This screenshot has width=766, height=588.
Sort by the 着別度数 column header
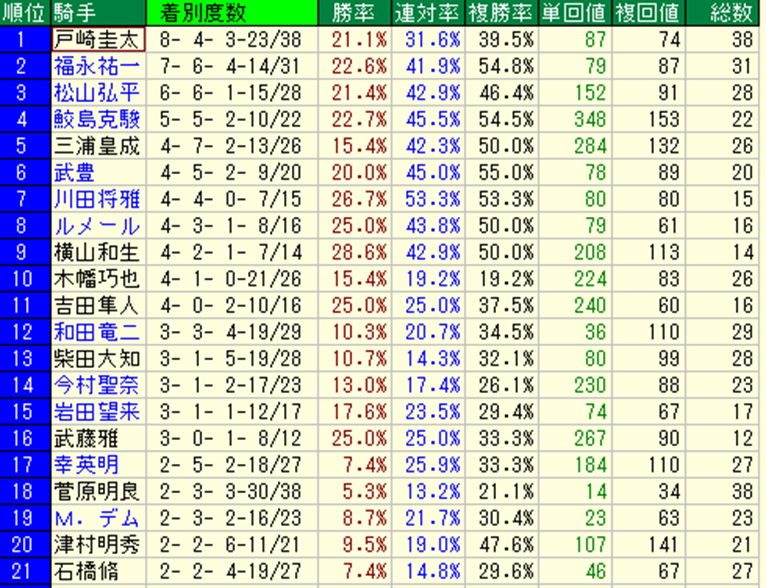point(232,13)
